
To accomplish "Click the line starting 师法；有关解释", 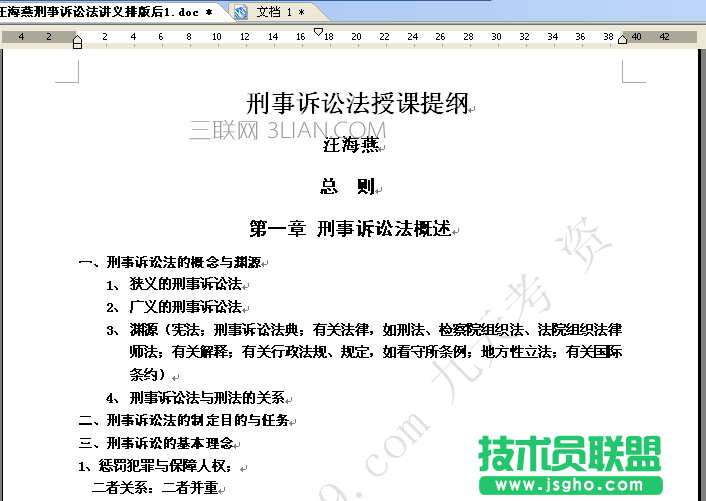I will (x=376, y=352).
